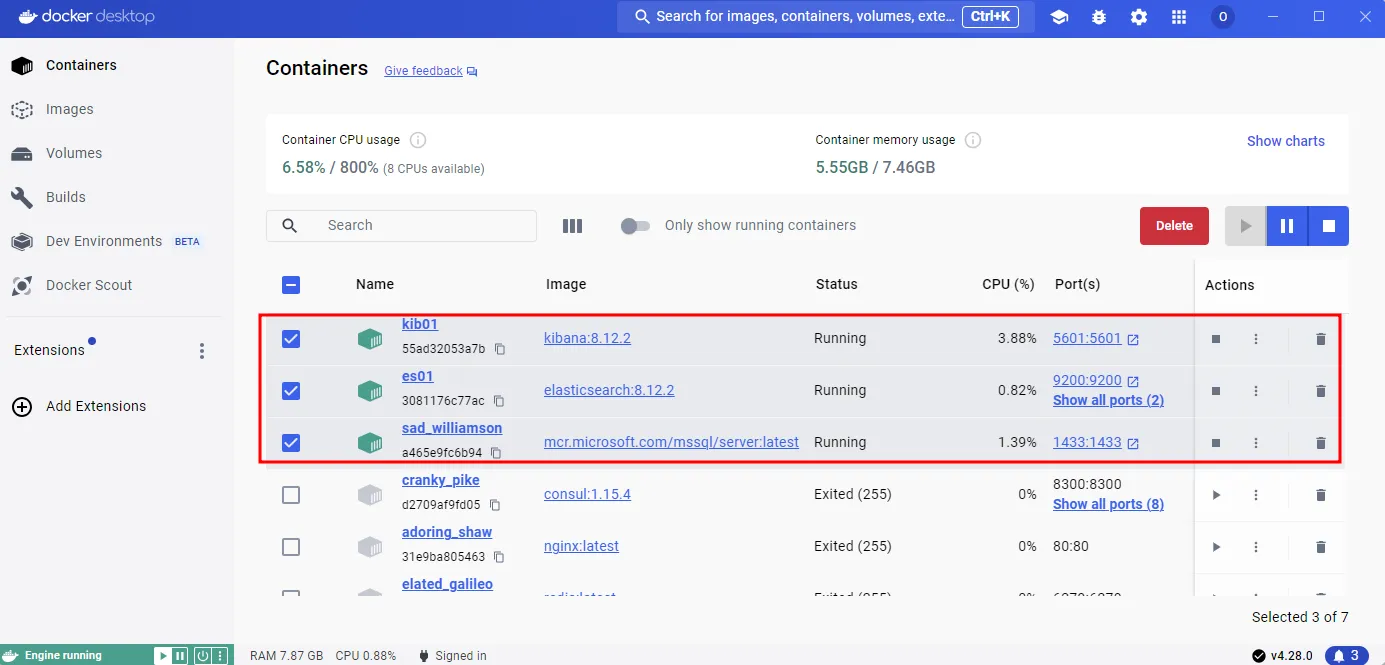Viewport: 1385px width, 665px height.
Task: Start the adoring_shaw container
Action: tap(1217, 547)
